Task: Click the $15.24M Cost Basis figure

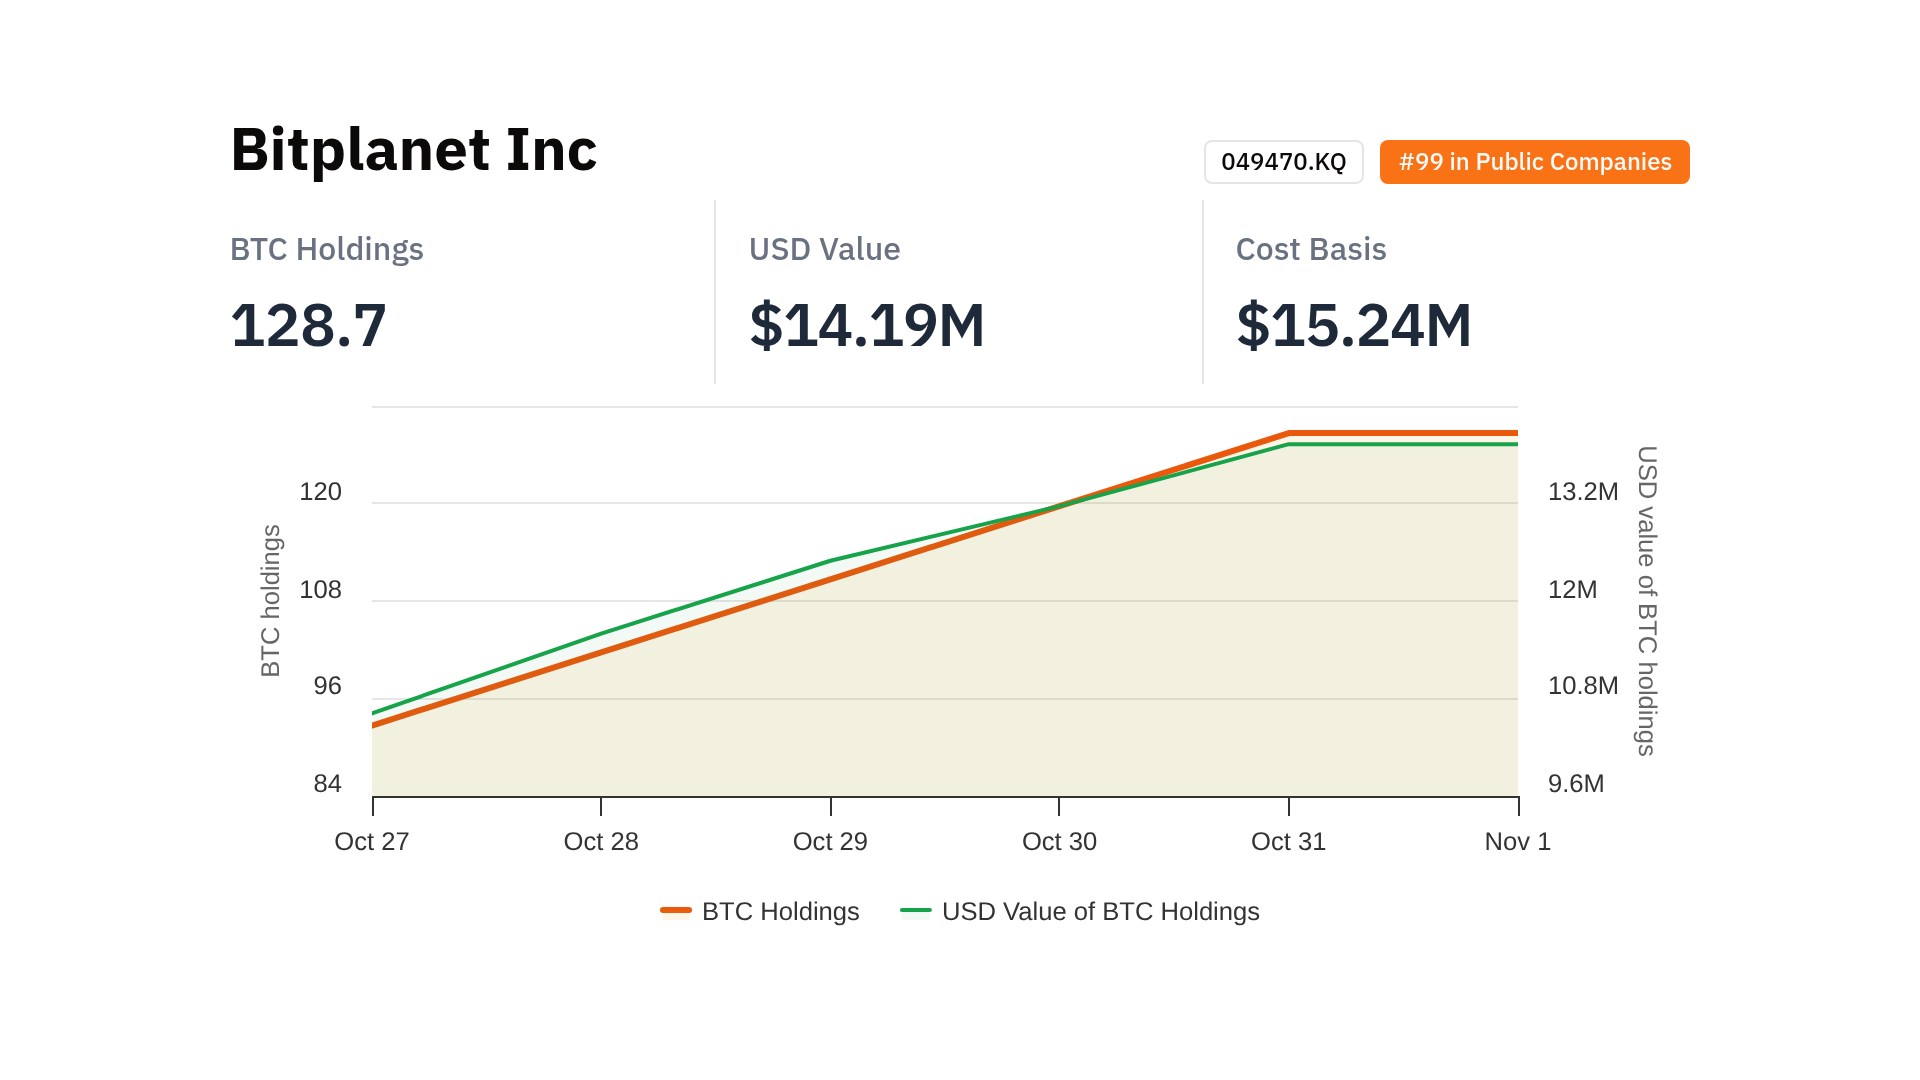Action: (1353, 326)
